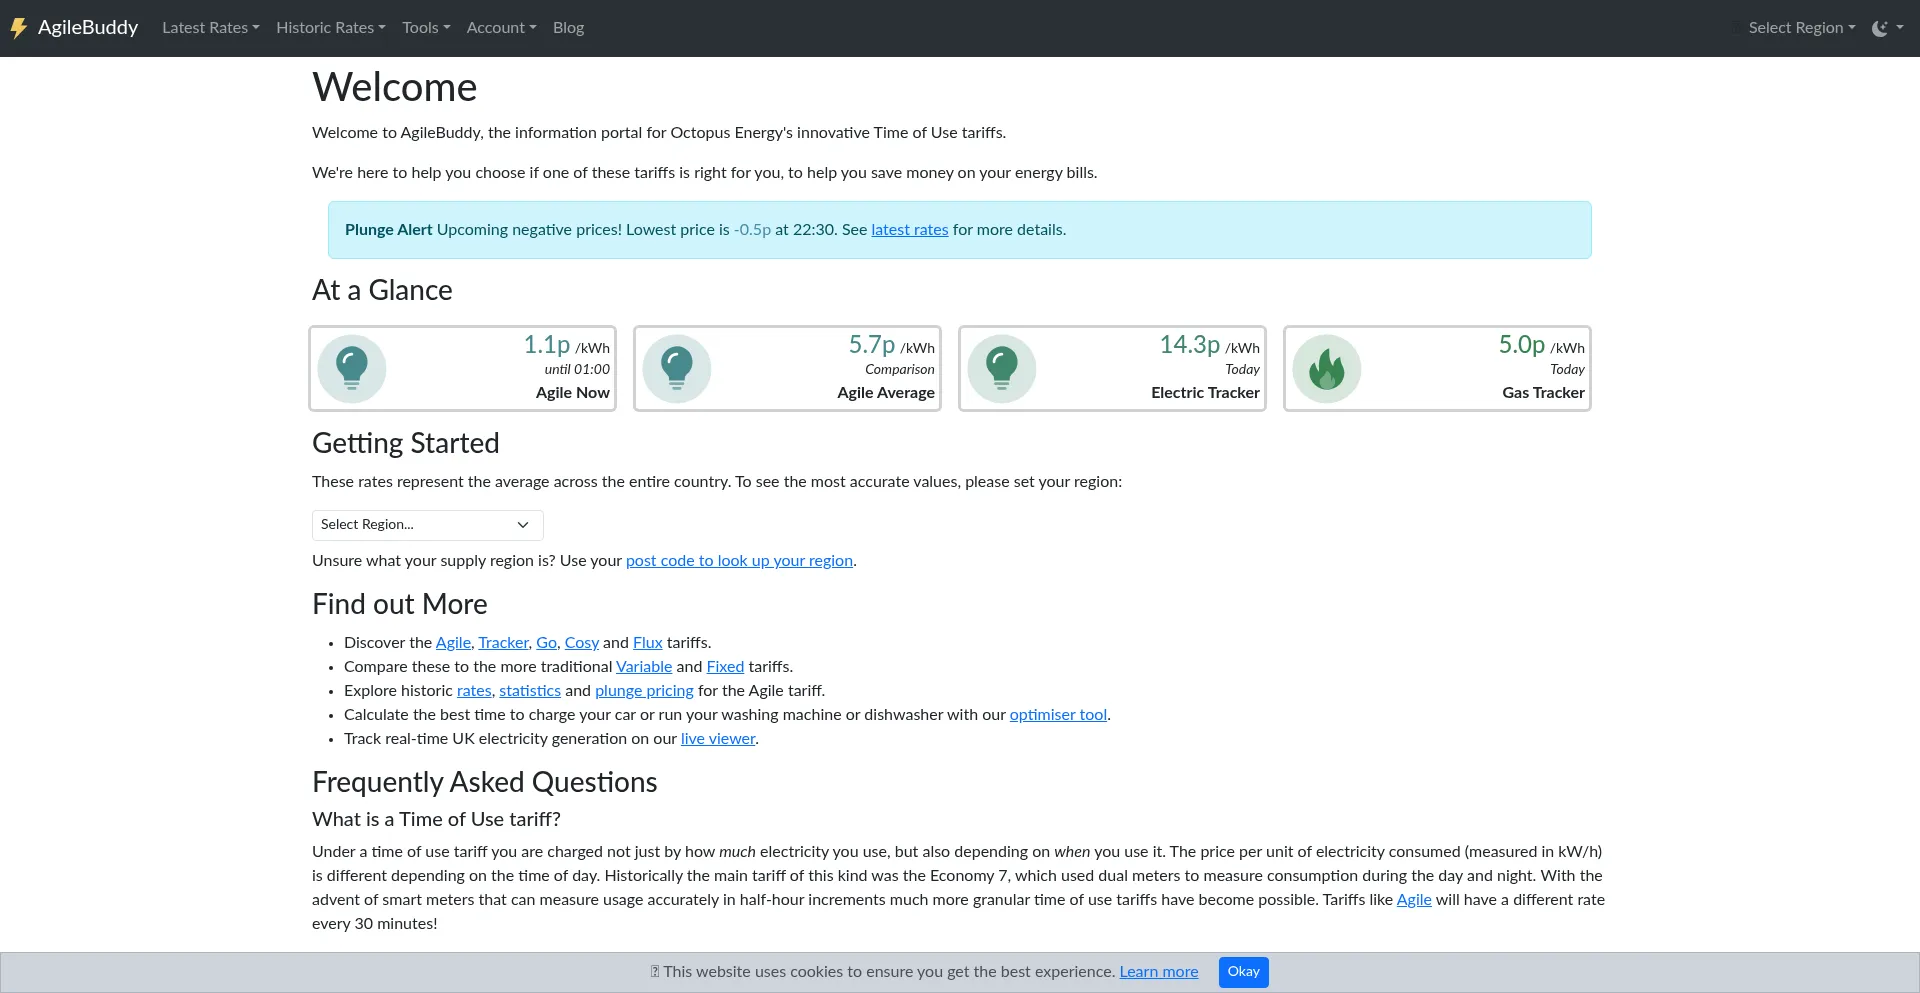Click the Agile Average card label
The width and height of the screenshot is (1920, 993).
[x=886, y=393]
